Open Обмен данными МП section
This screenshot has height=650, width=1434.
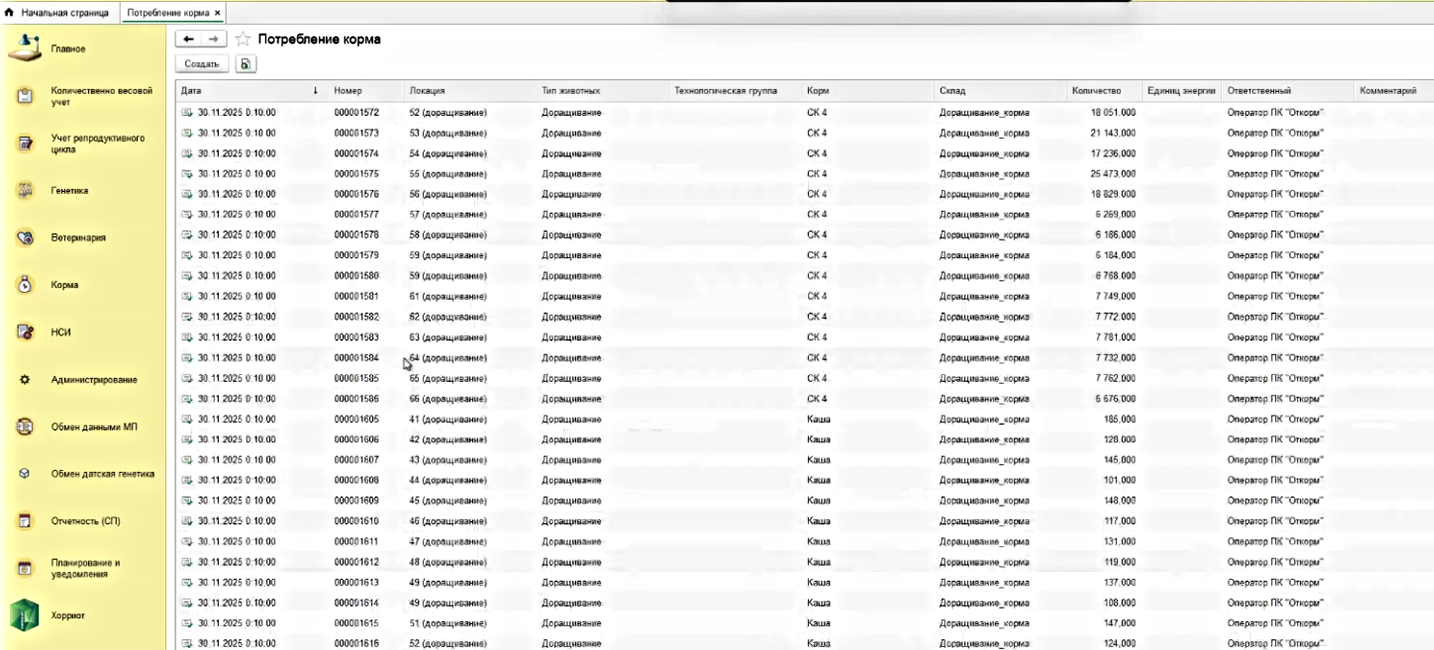coord(94,427)
